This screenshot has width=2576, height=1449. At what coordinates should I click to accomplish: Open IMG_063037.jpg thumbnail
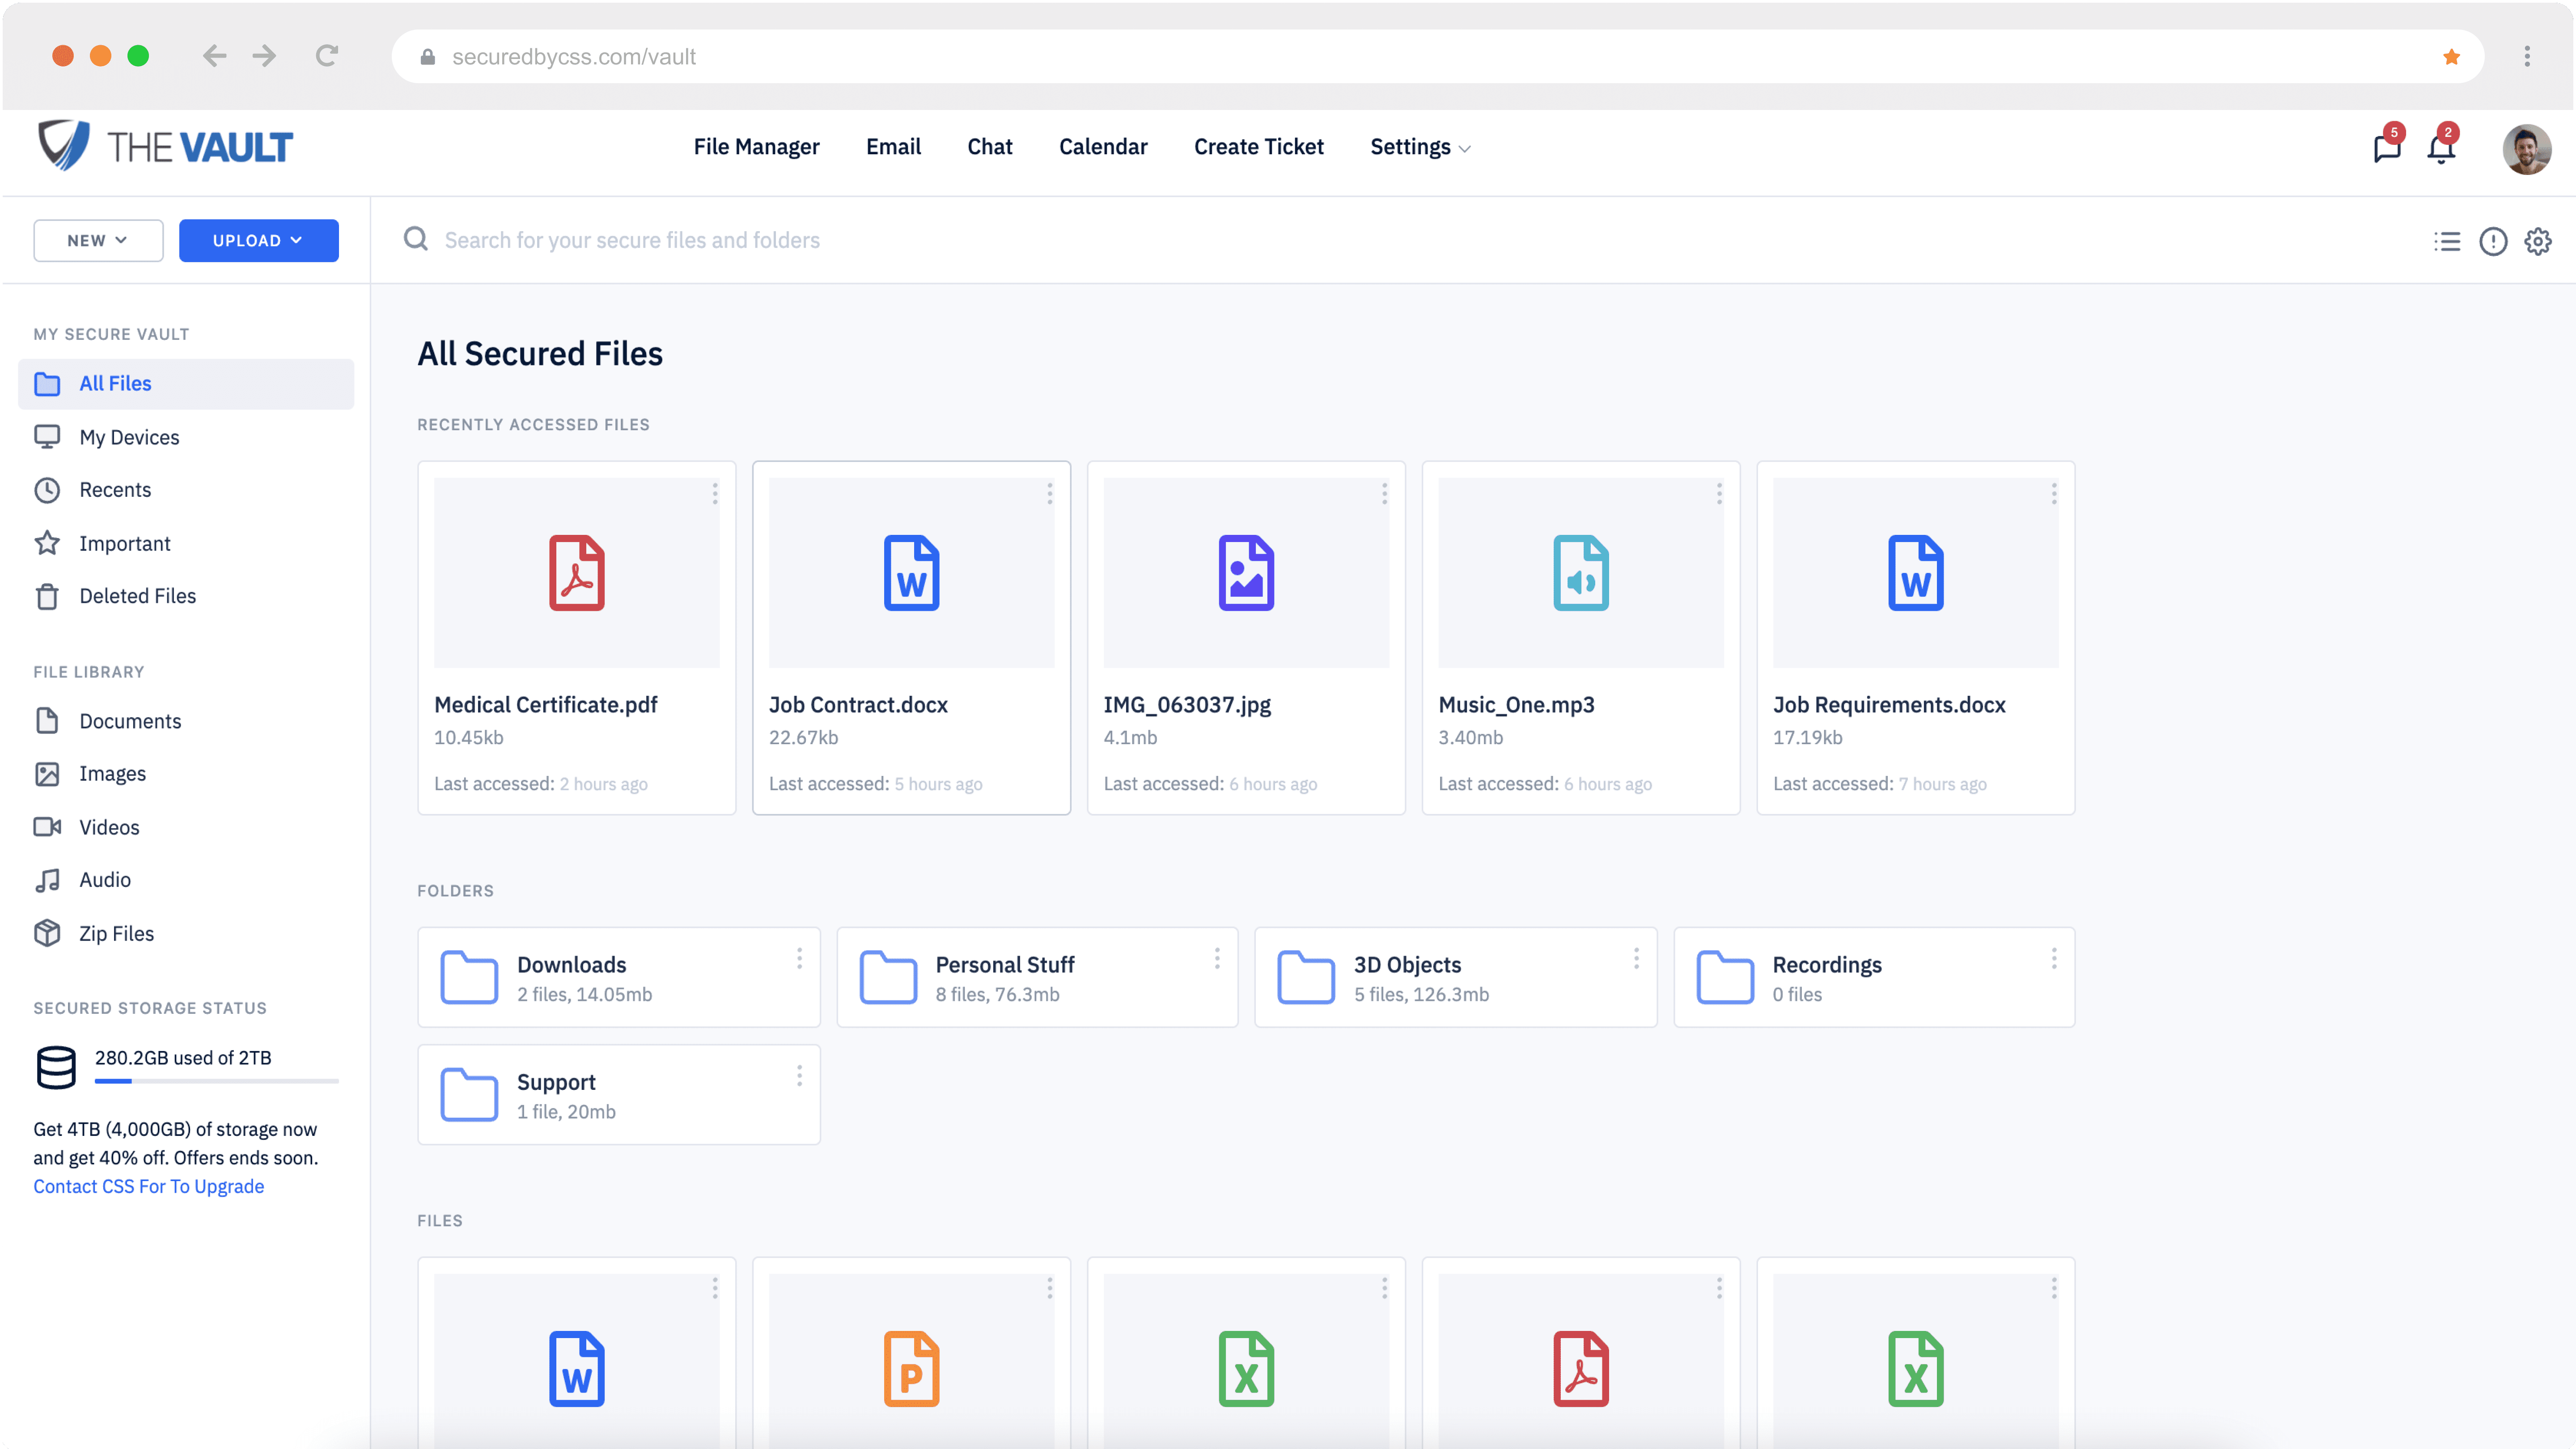[1247, 573]
